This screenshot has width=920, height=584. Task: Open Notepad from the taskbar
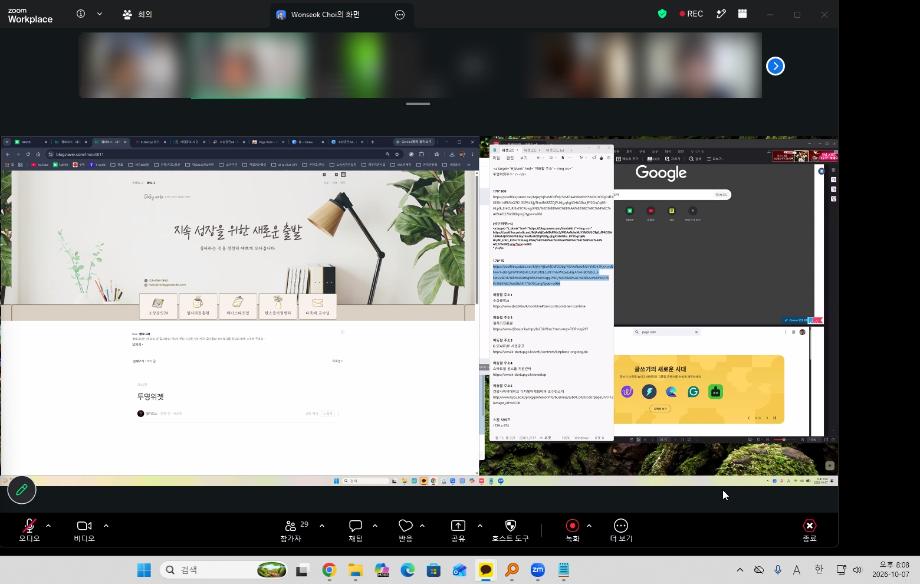tap(564, 569)
